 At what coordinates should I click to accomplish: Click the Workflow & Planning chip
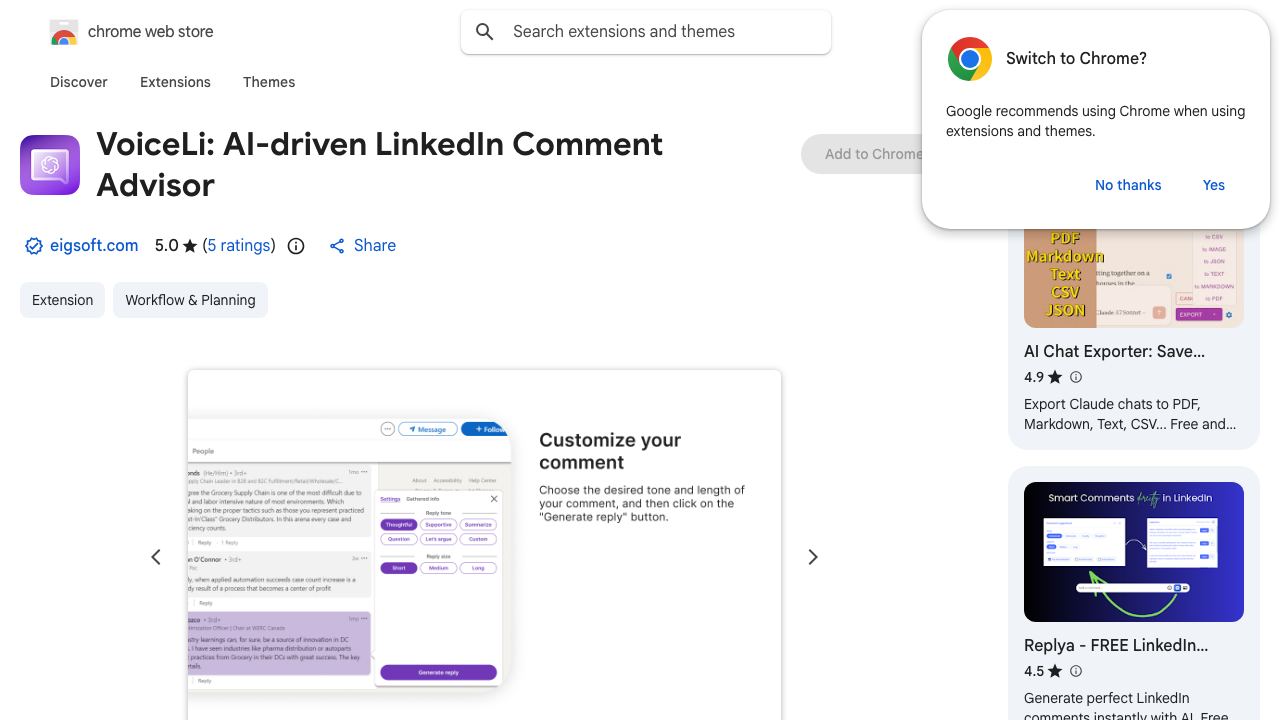tap(190, 300)
